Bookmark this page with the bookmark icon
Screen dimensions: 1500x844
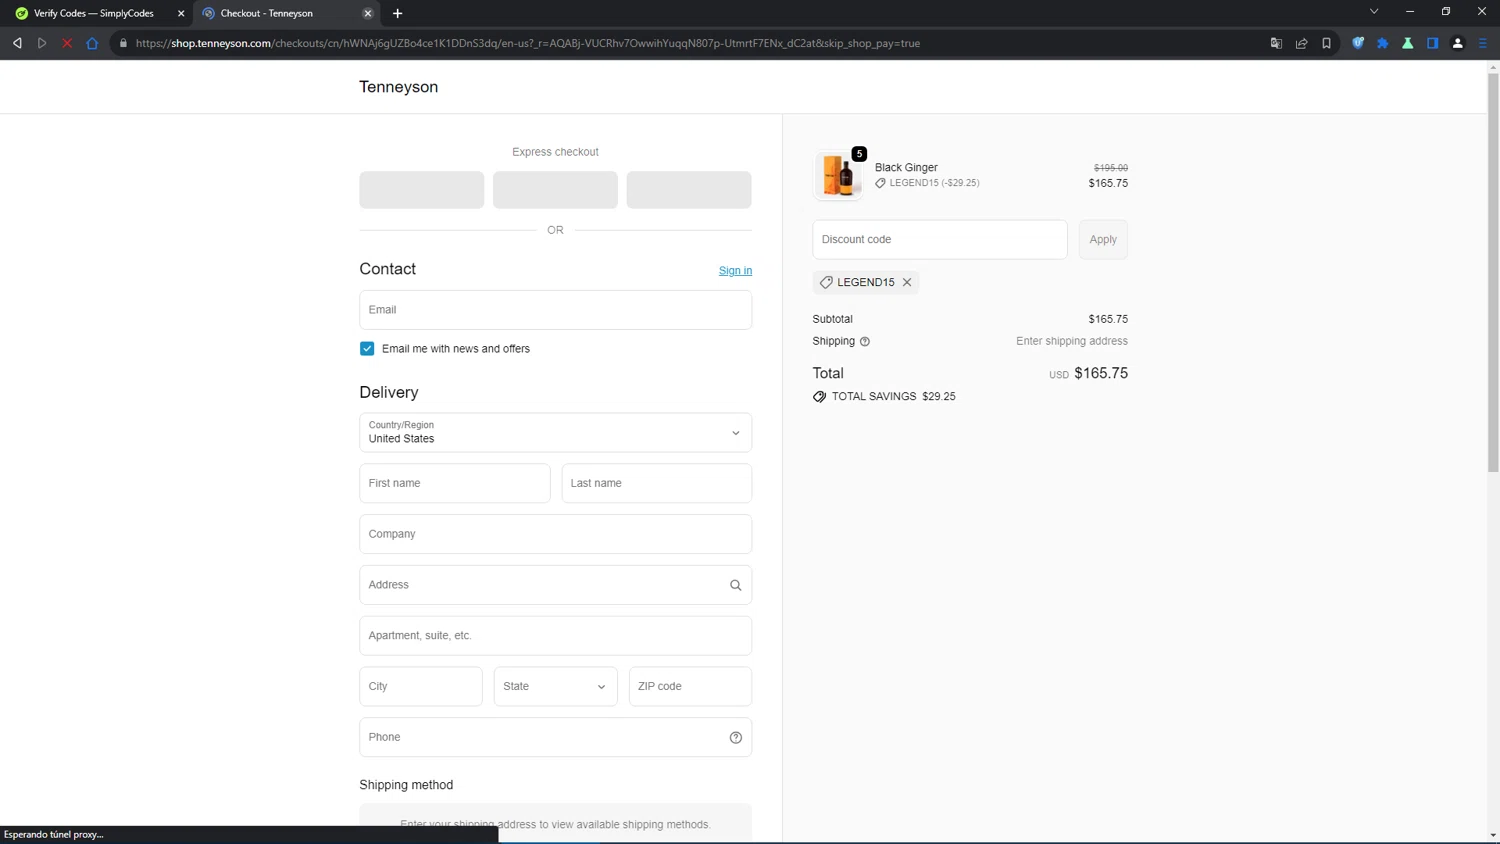pyautogui.click(x=1326, y=43)
